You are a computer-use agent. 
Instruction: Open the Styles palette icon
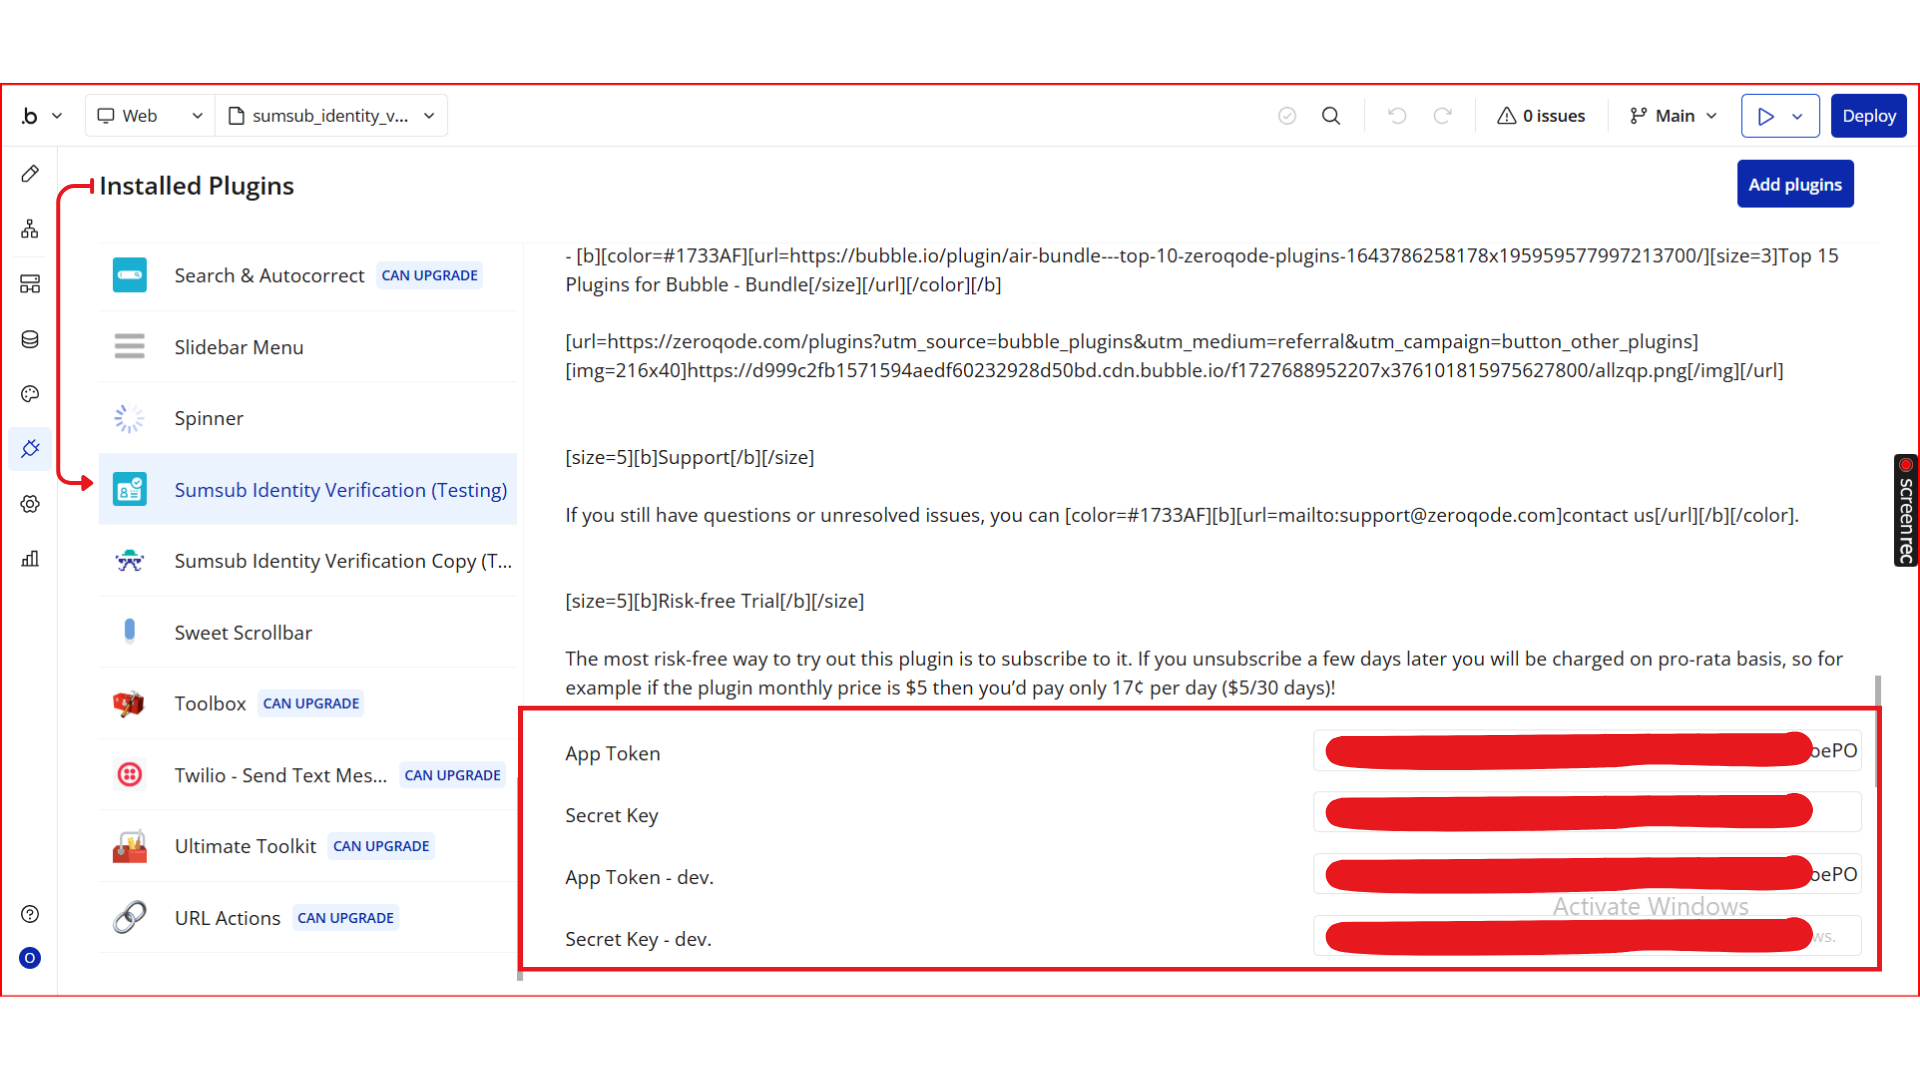pyautogui.click(x=30, y=394)
